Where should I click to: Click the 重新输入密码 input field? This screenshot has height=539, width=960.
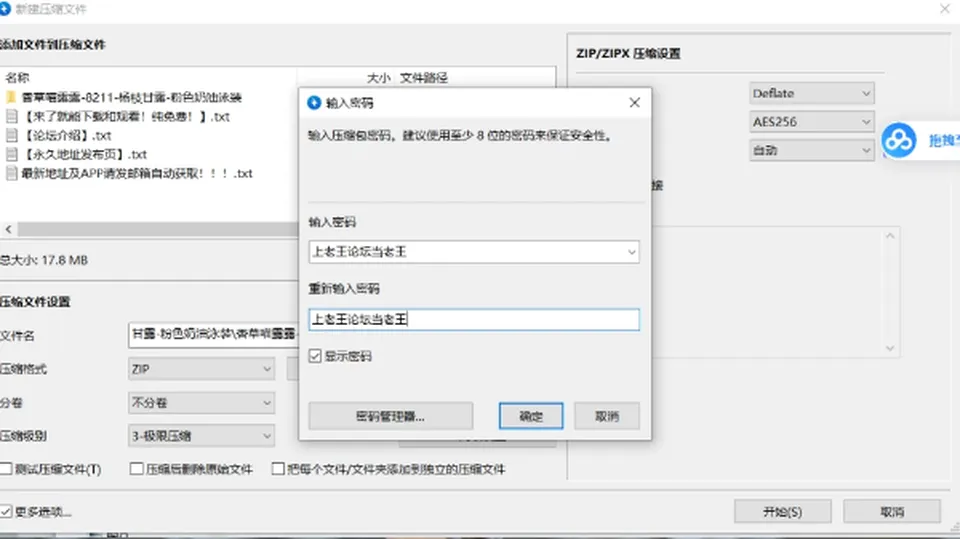474,320
